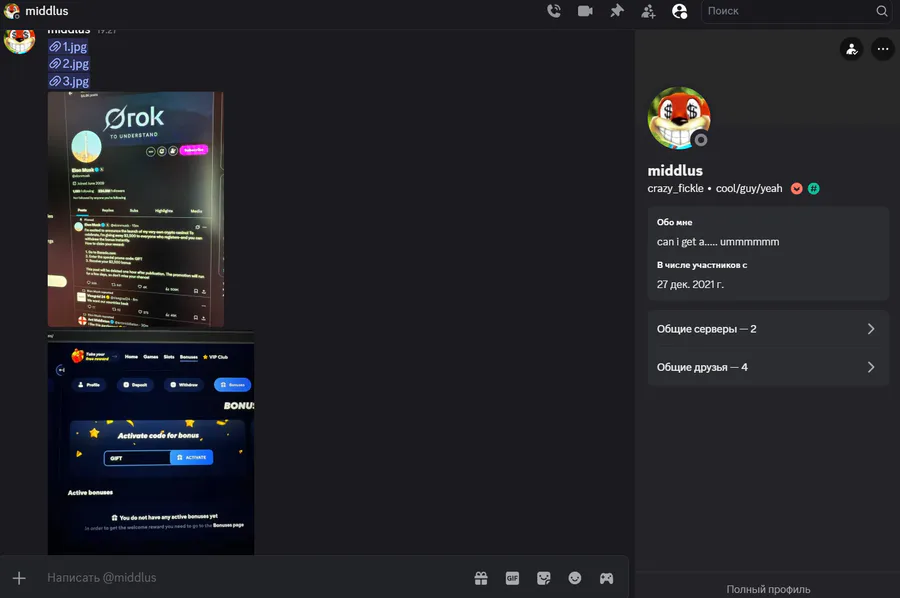The image size is (900, 598).
Task: Open the Grok profile screenshot image
Action: [135, 209]
